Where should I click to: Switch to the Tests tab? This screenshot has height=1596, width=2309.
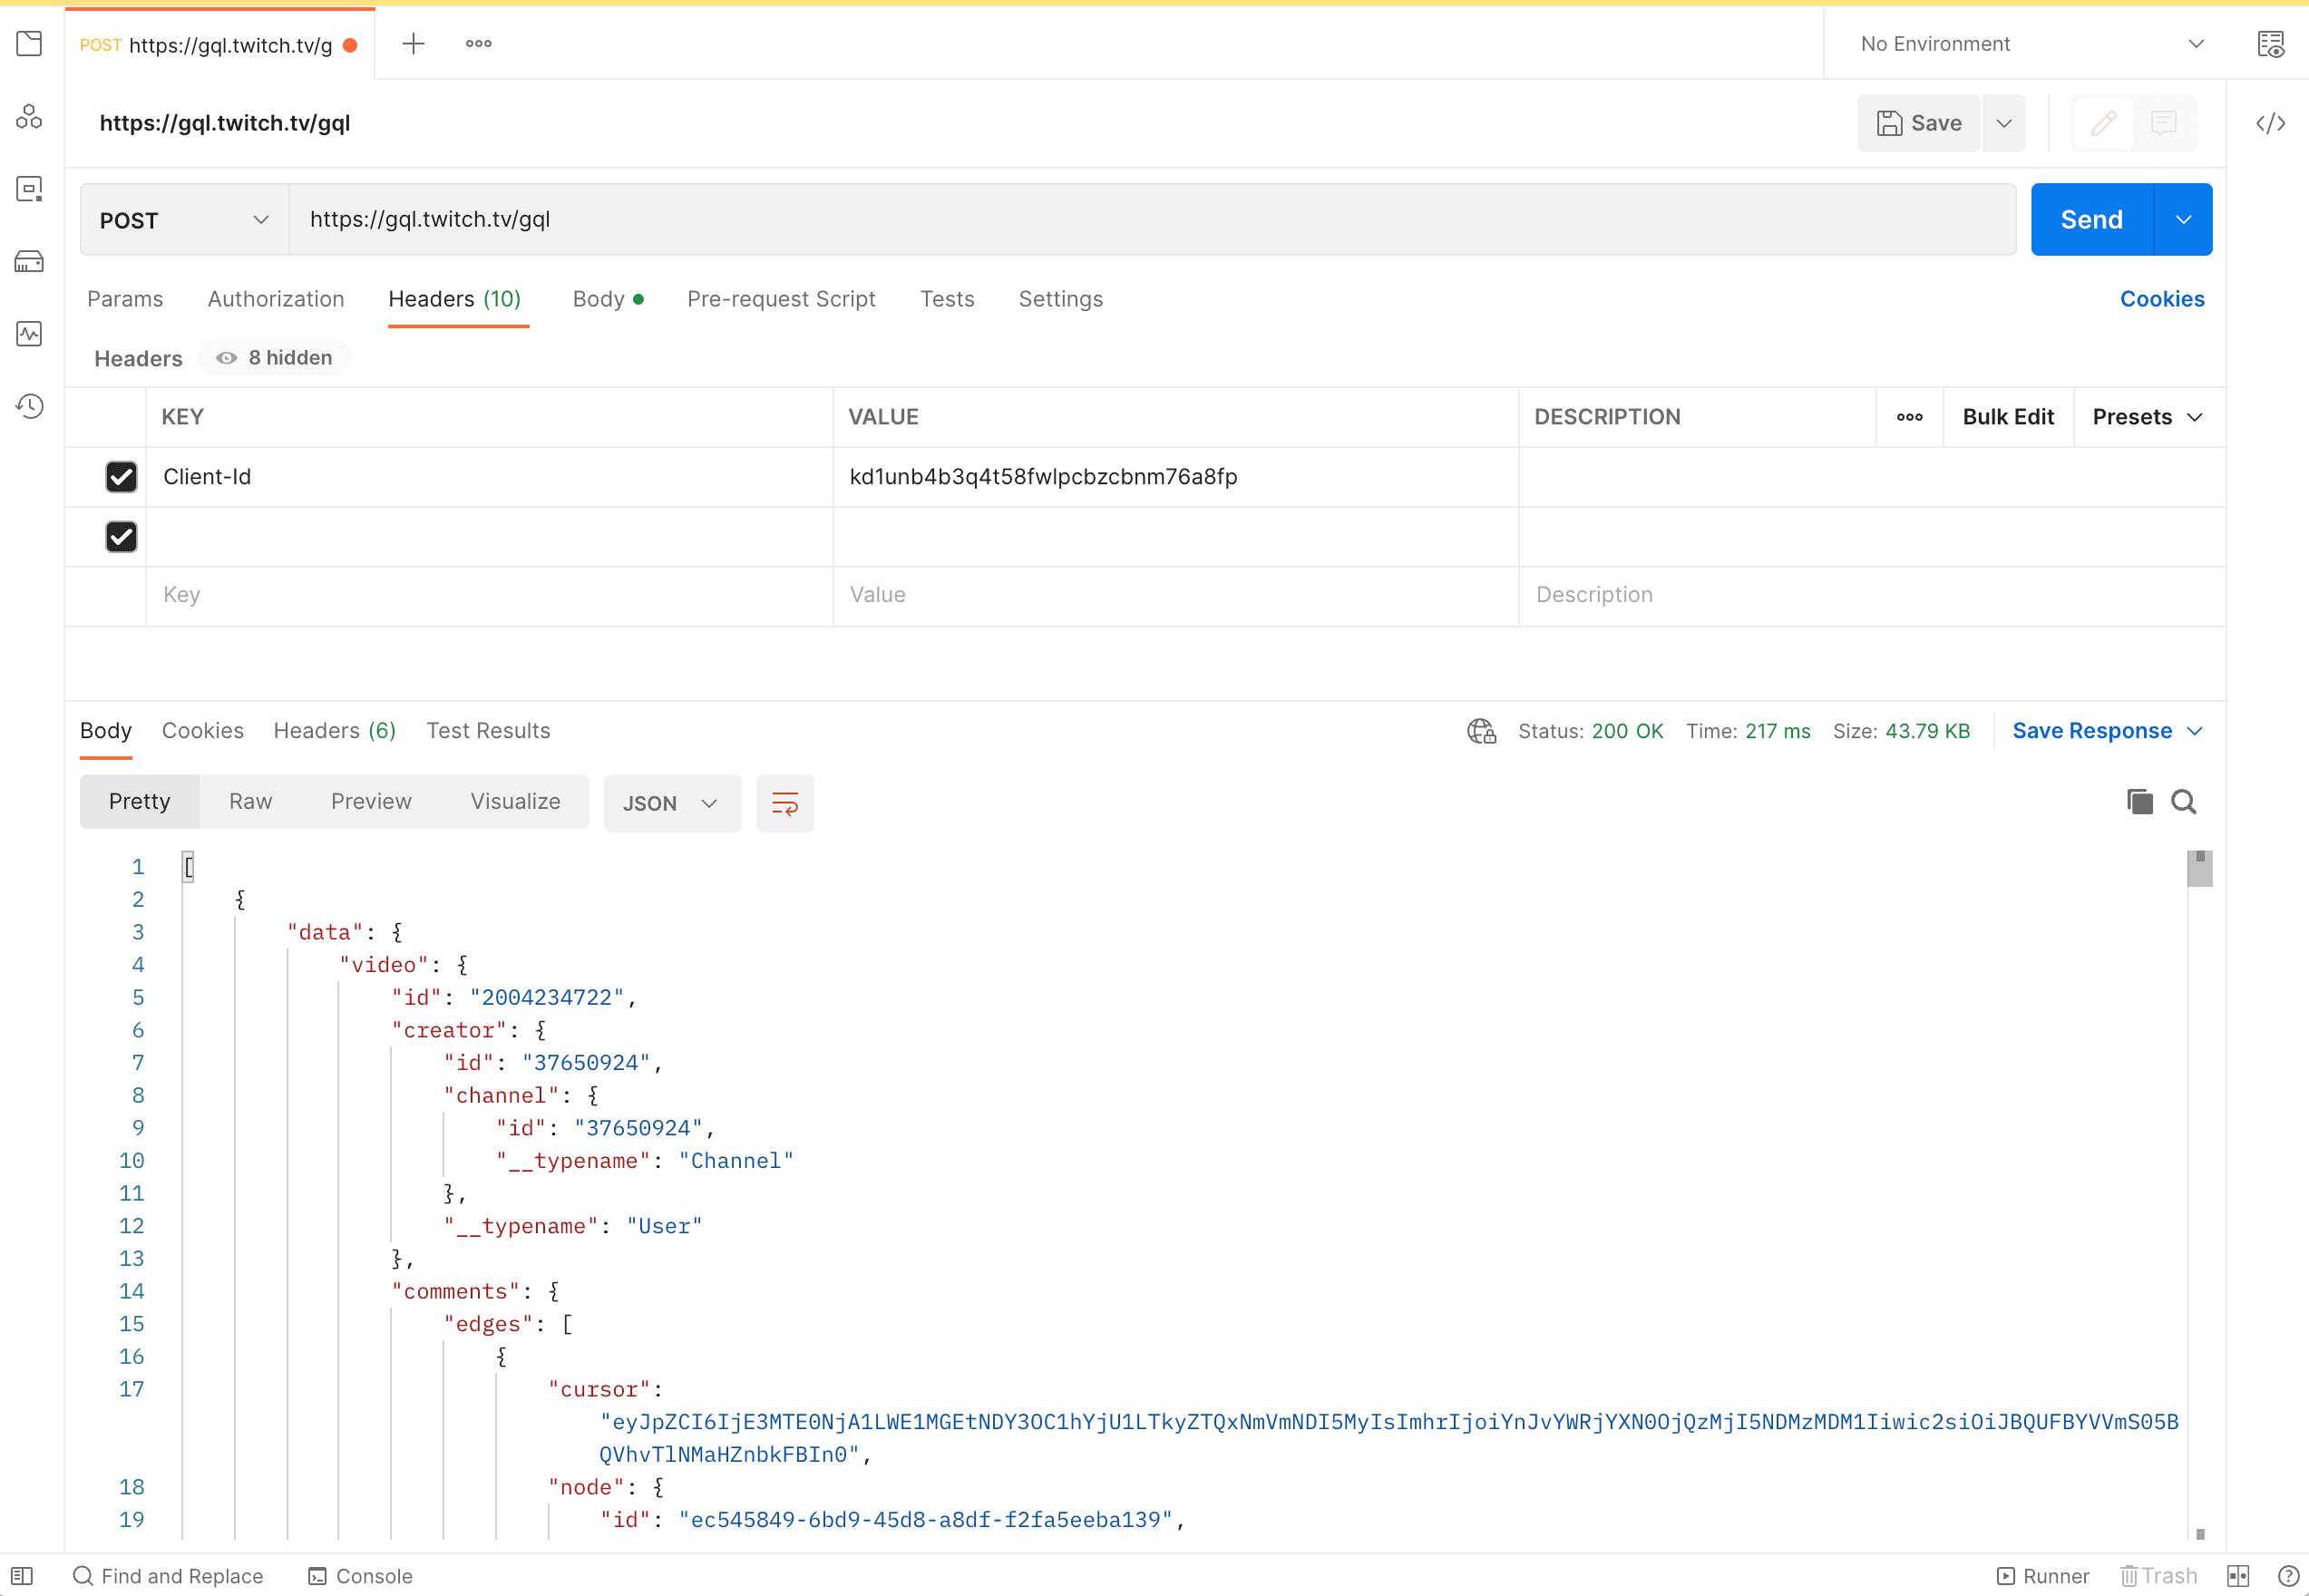(947, 299)
